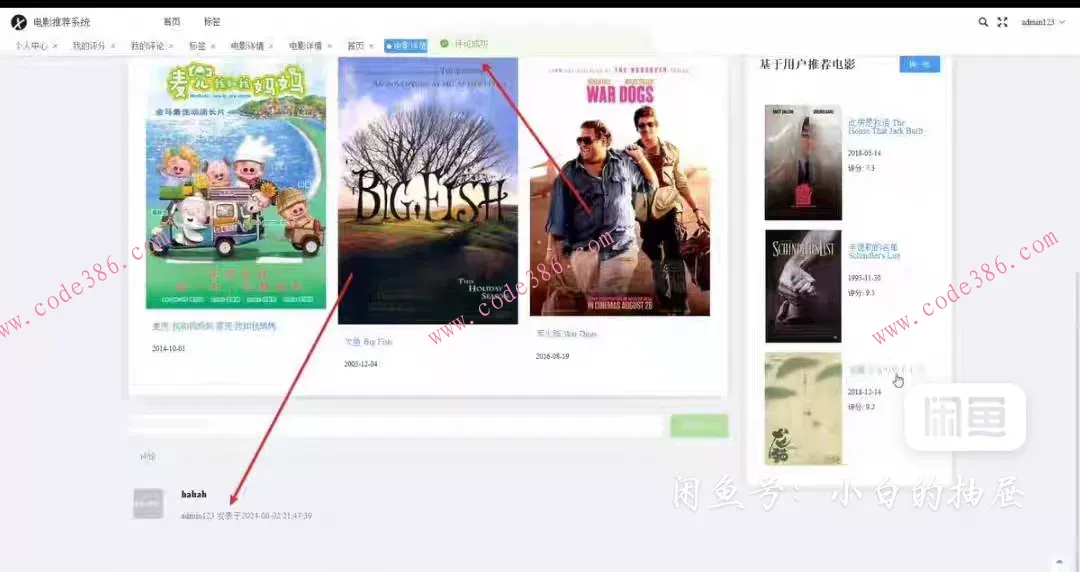Click the date 1993-11-30

tap(864, 278)
